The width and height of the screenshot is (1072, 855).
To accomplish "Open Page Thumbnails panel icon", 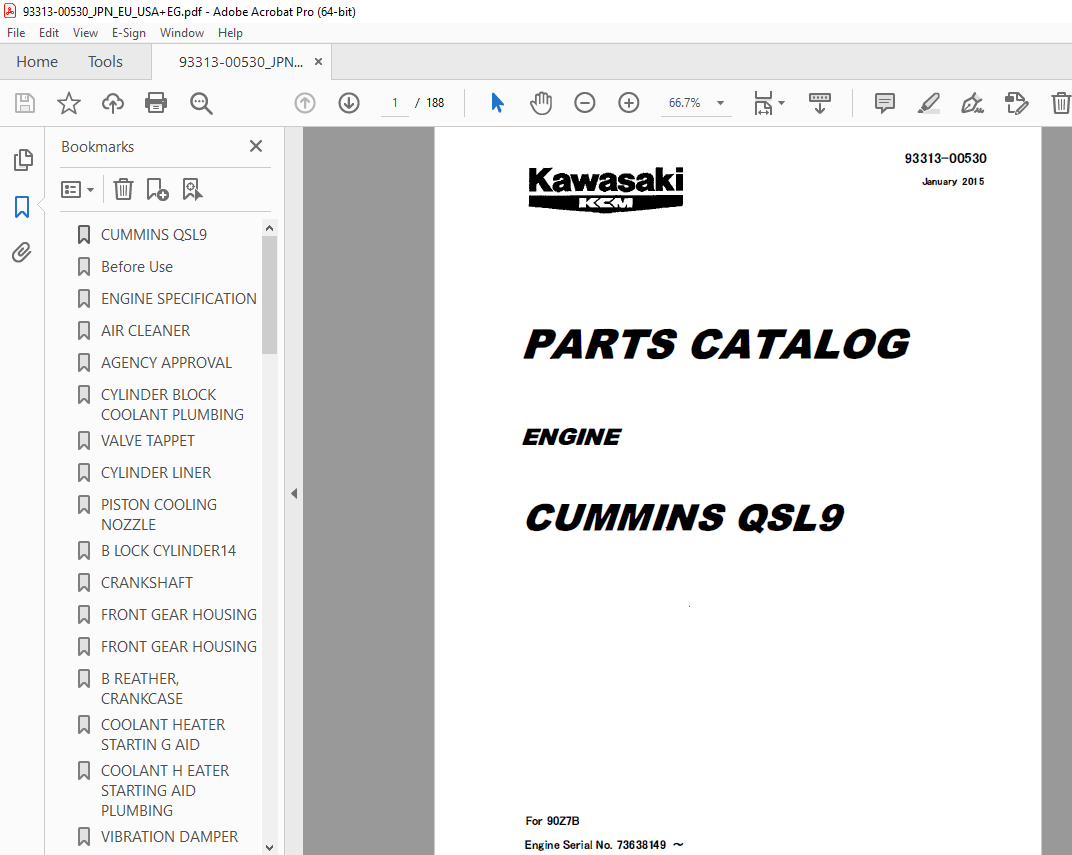I will (23, 160).
